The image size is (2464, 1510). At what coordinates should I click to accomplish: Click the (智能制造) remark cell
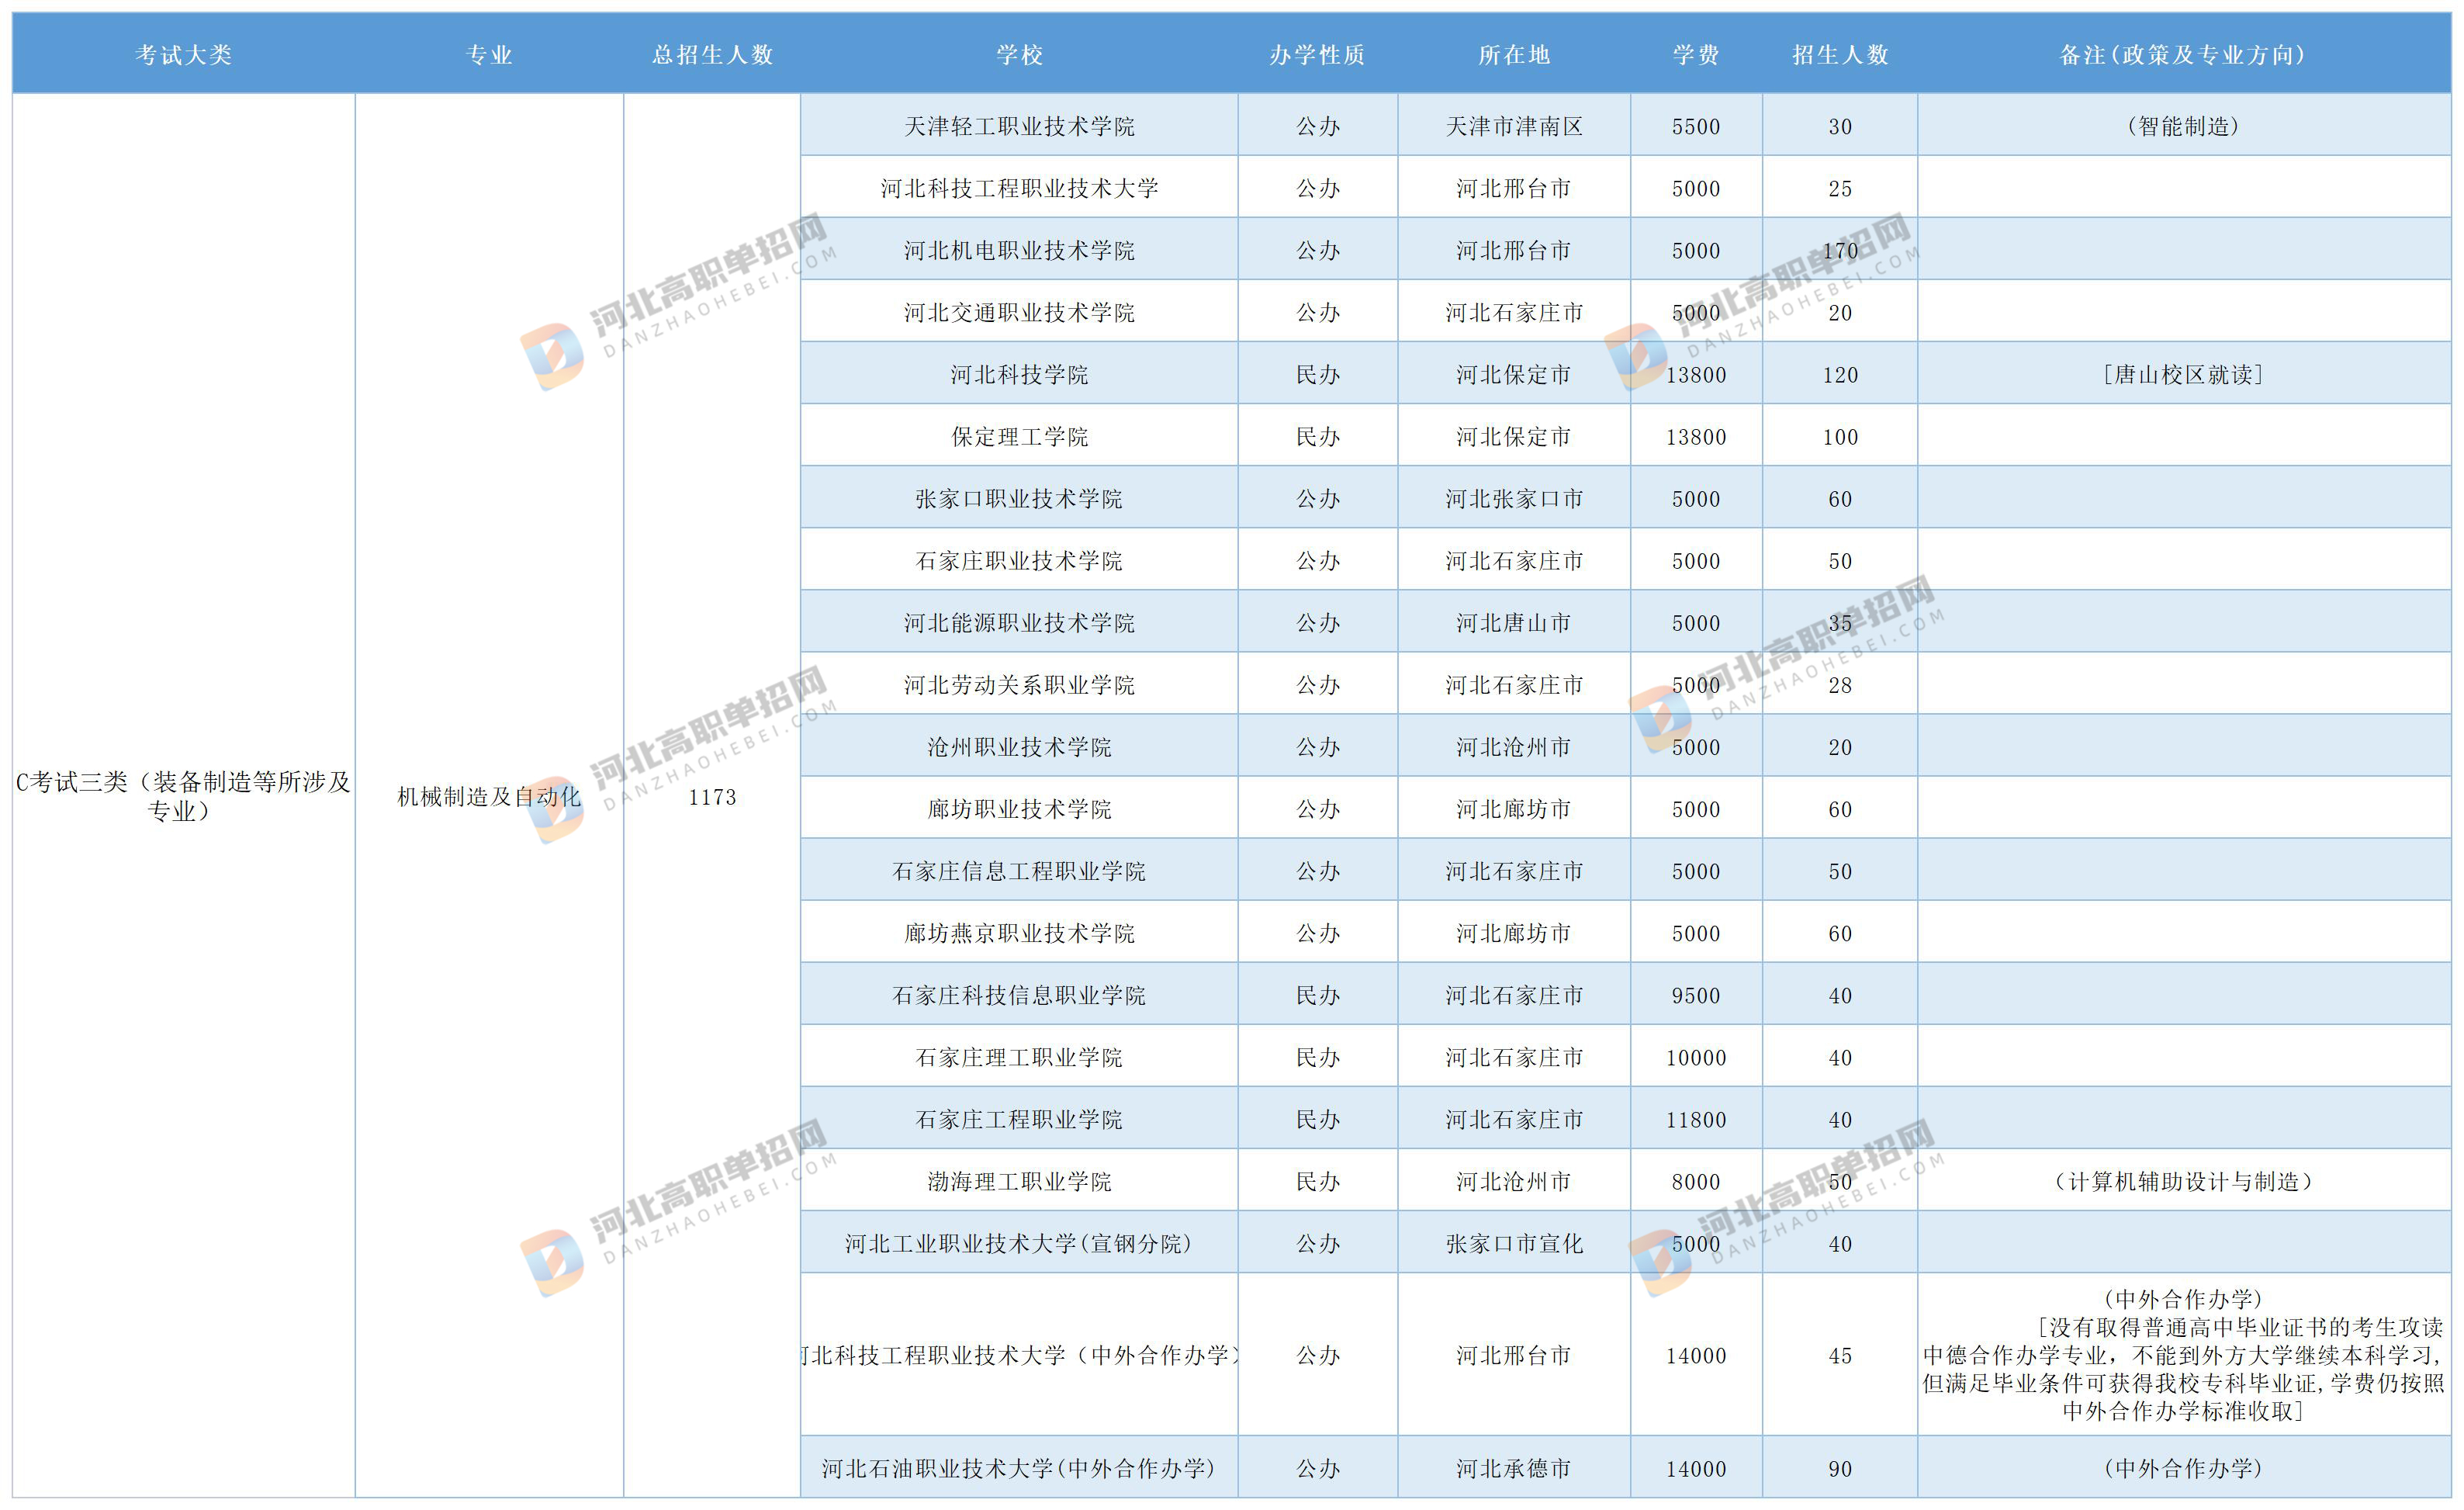point(2184,126)
